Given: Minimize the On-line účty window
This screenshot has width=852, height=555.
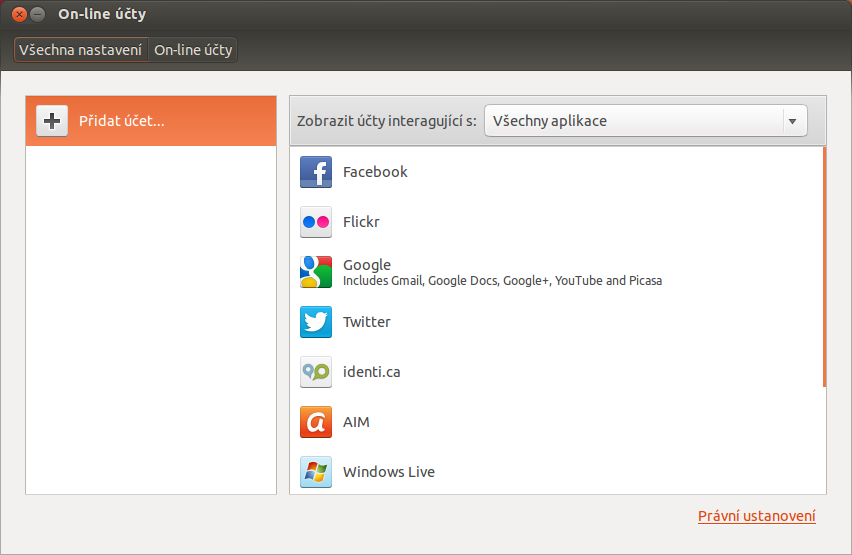Looking at the screenshot, I should [37, 14].
